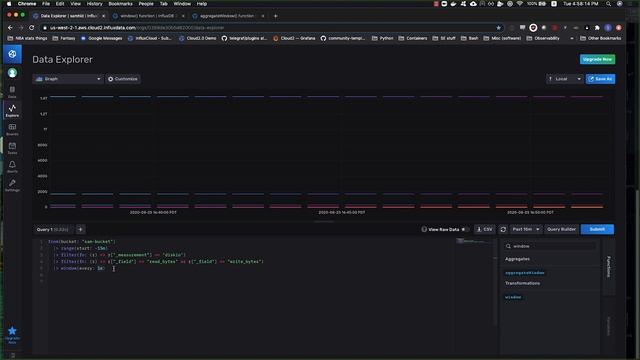Open Tasks from the sidebar
Image resolution: width=640 pixels, height=360 pixels.
(x=12, y=148)
